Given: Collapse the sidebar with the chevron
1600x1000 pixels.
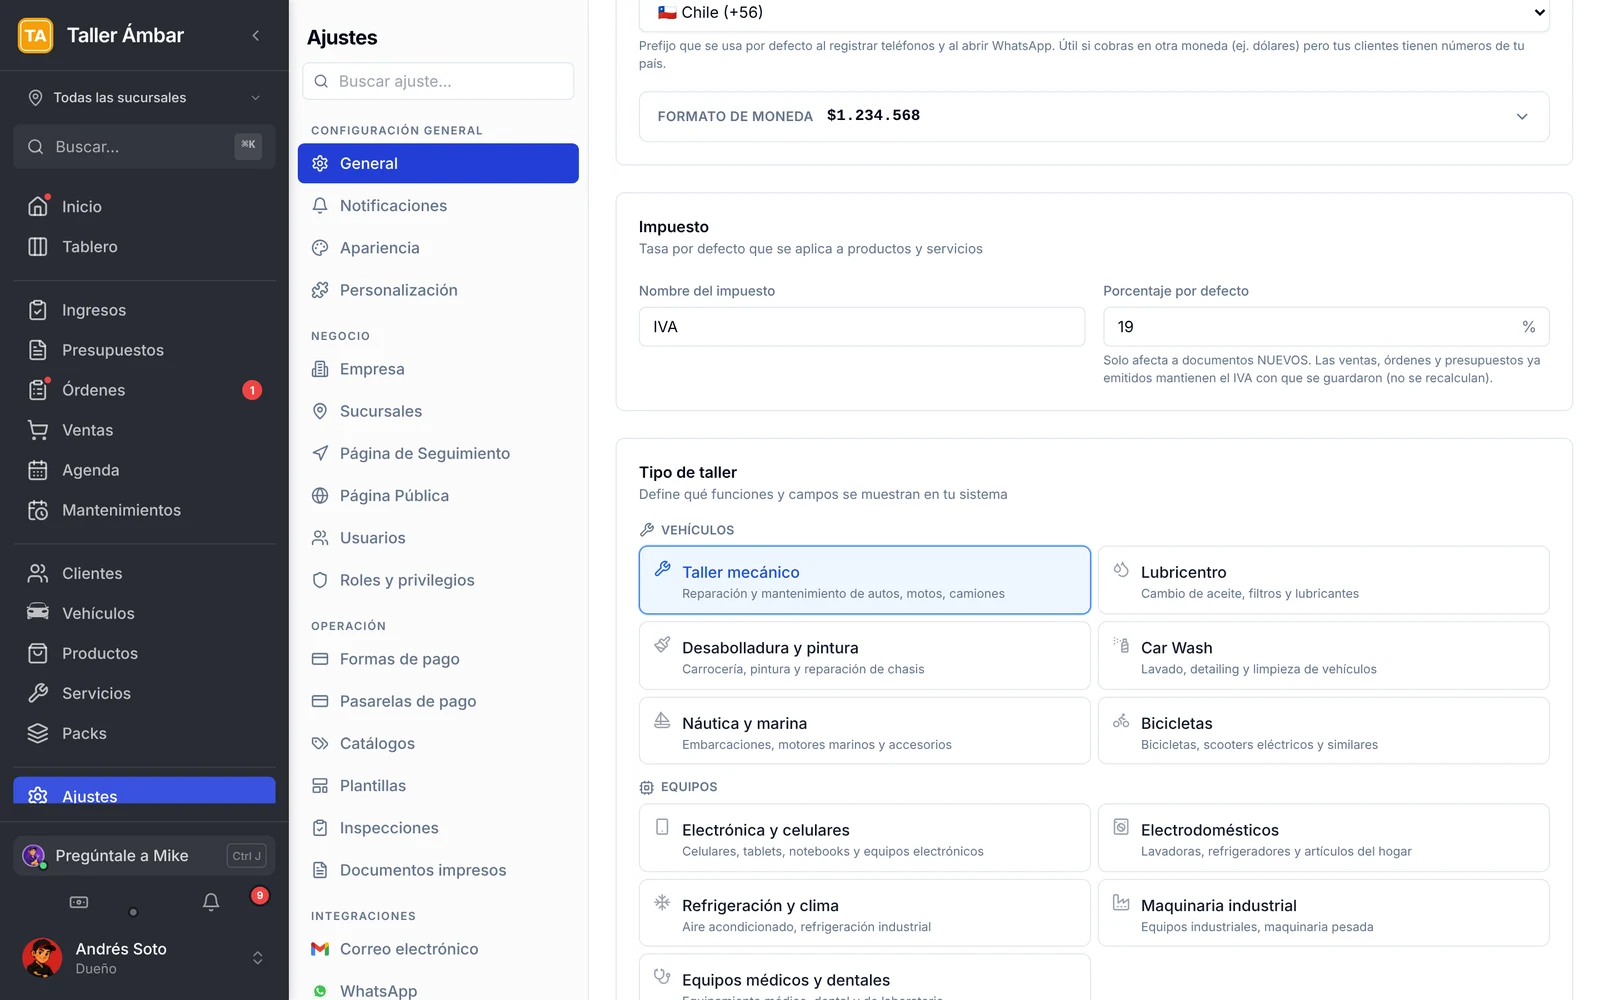Looking at the screenshot, I should [x=256, y=35].
